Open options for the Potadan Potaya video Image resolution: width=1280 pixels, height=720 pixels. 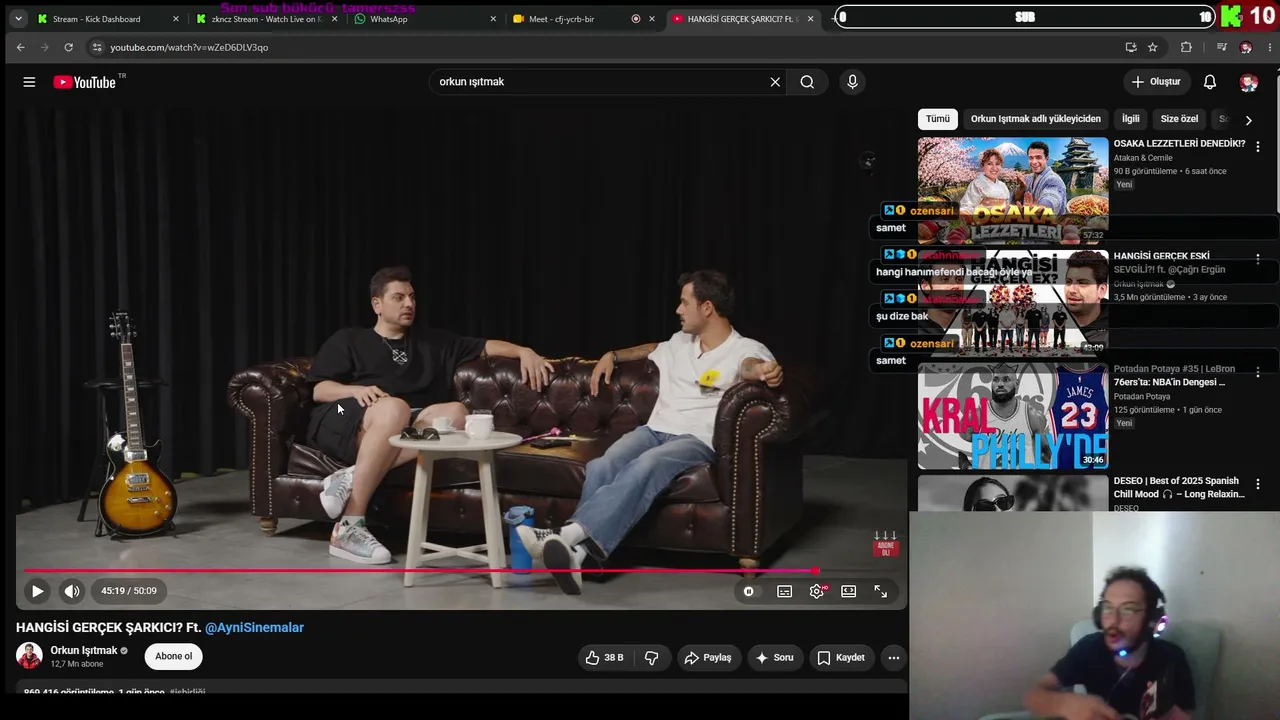(x=1258, y=372)
